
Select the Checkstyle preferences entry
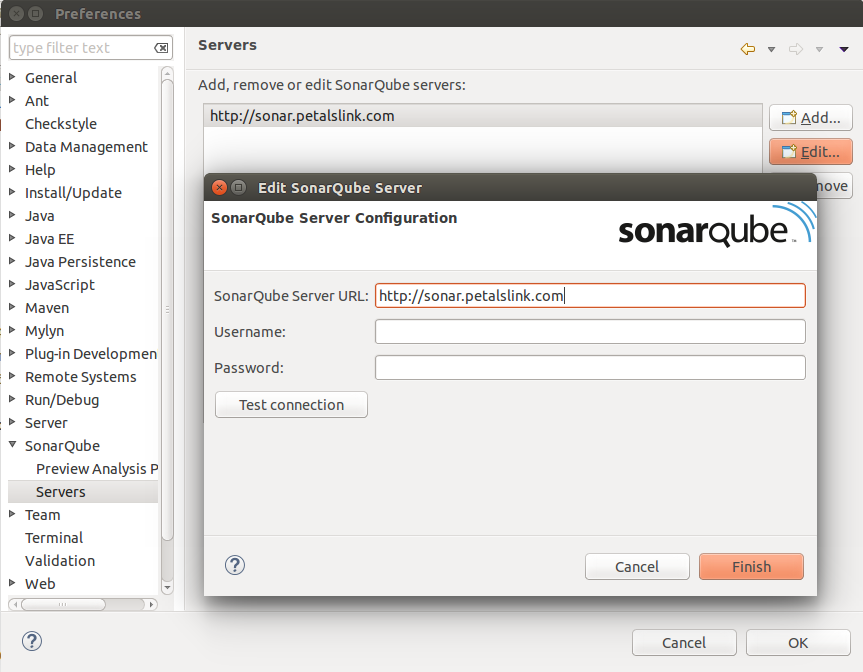[61, 124]
